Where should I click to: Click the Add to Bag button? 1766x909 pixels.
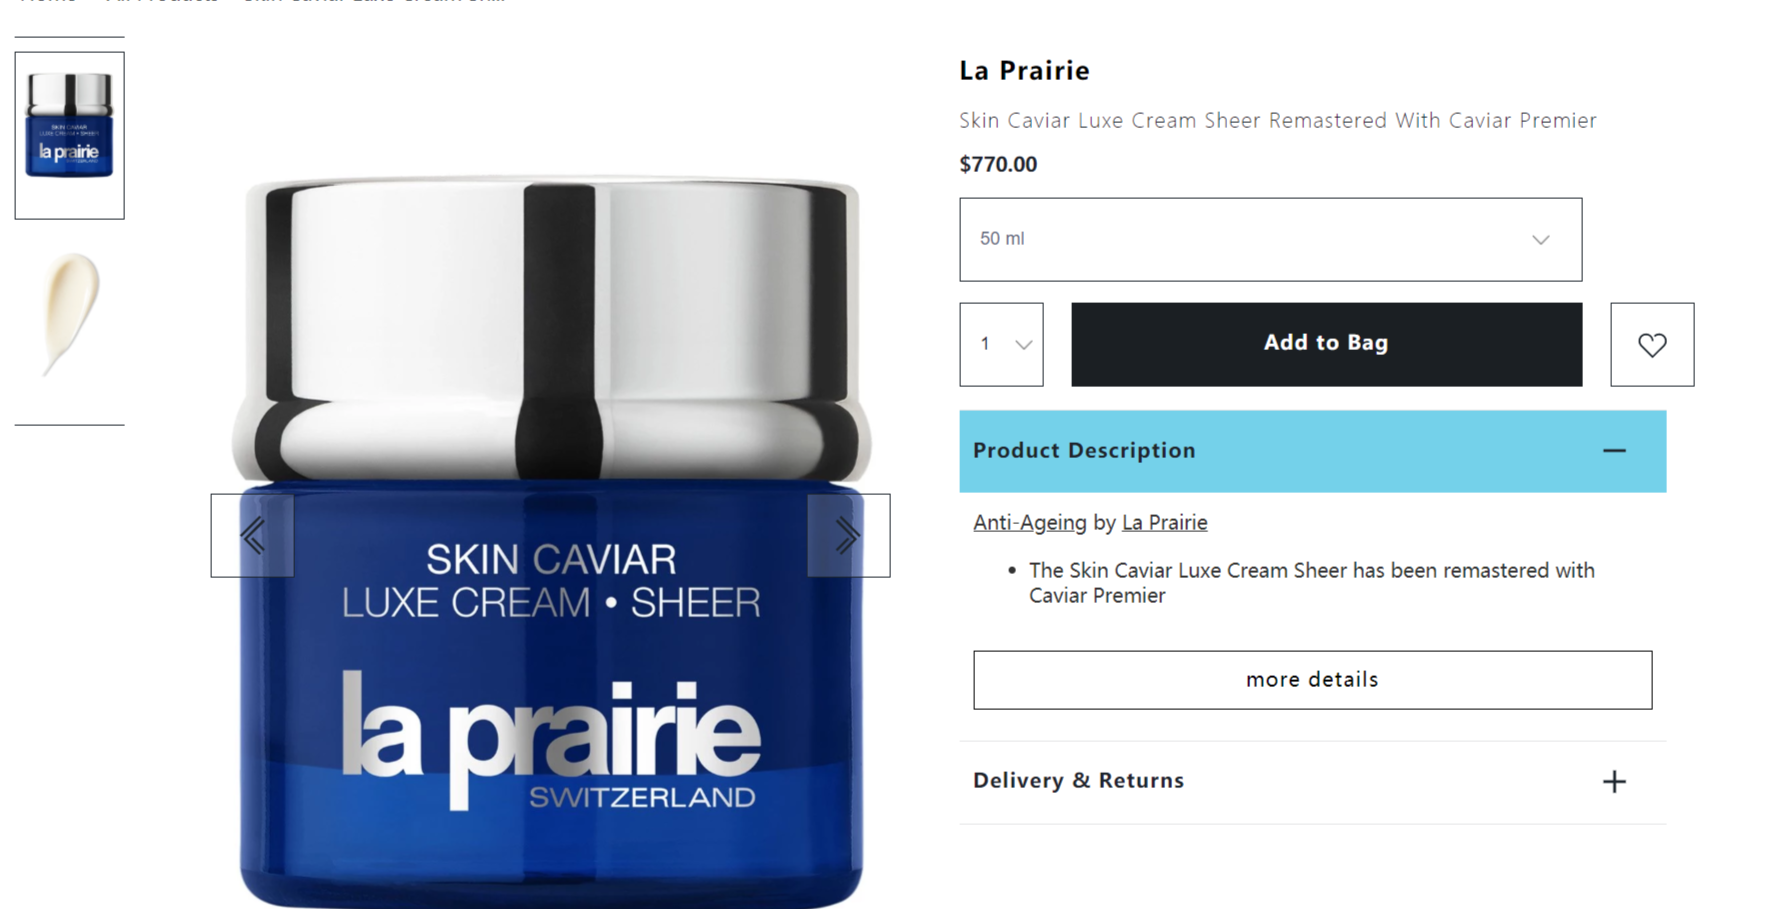(1326, 344)
